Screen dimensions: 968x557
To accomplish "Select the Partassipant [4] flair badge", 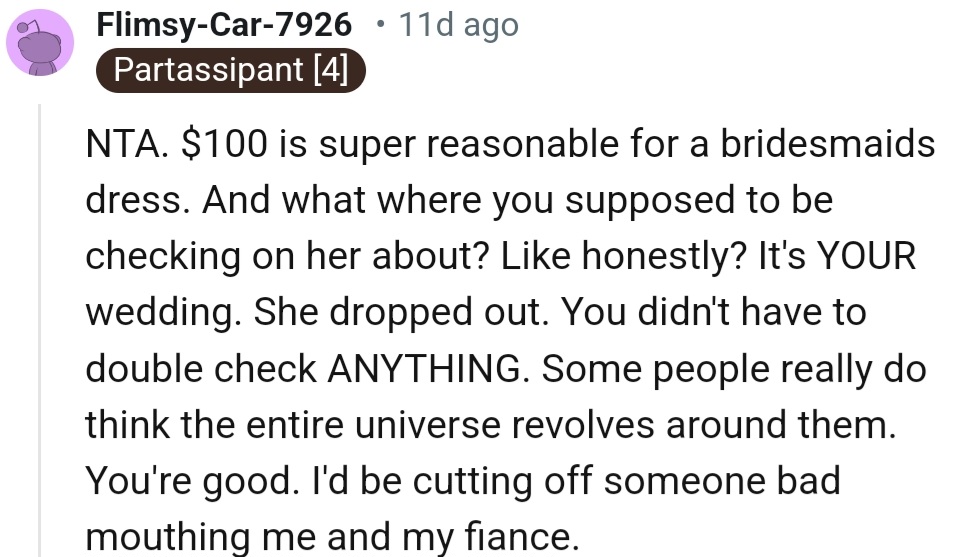I will point(231,69).
